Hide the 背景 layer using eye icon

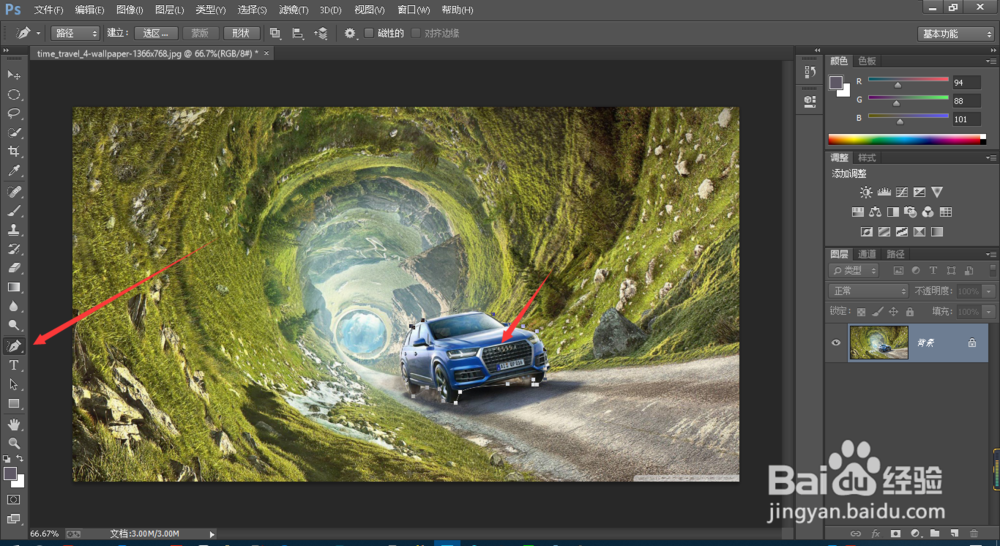[x=836, y=342]
